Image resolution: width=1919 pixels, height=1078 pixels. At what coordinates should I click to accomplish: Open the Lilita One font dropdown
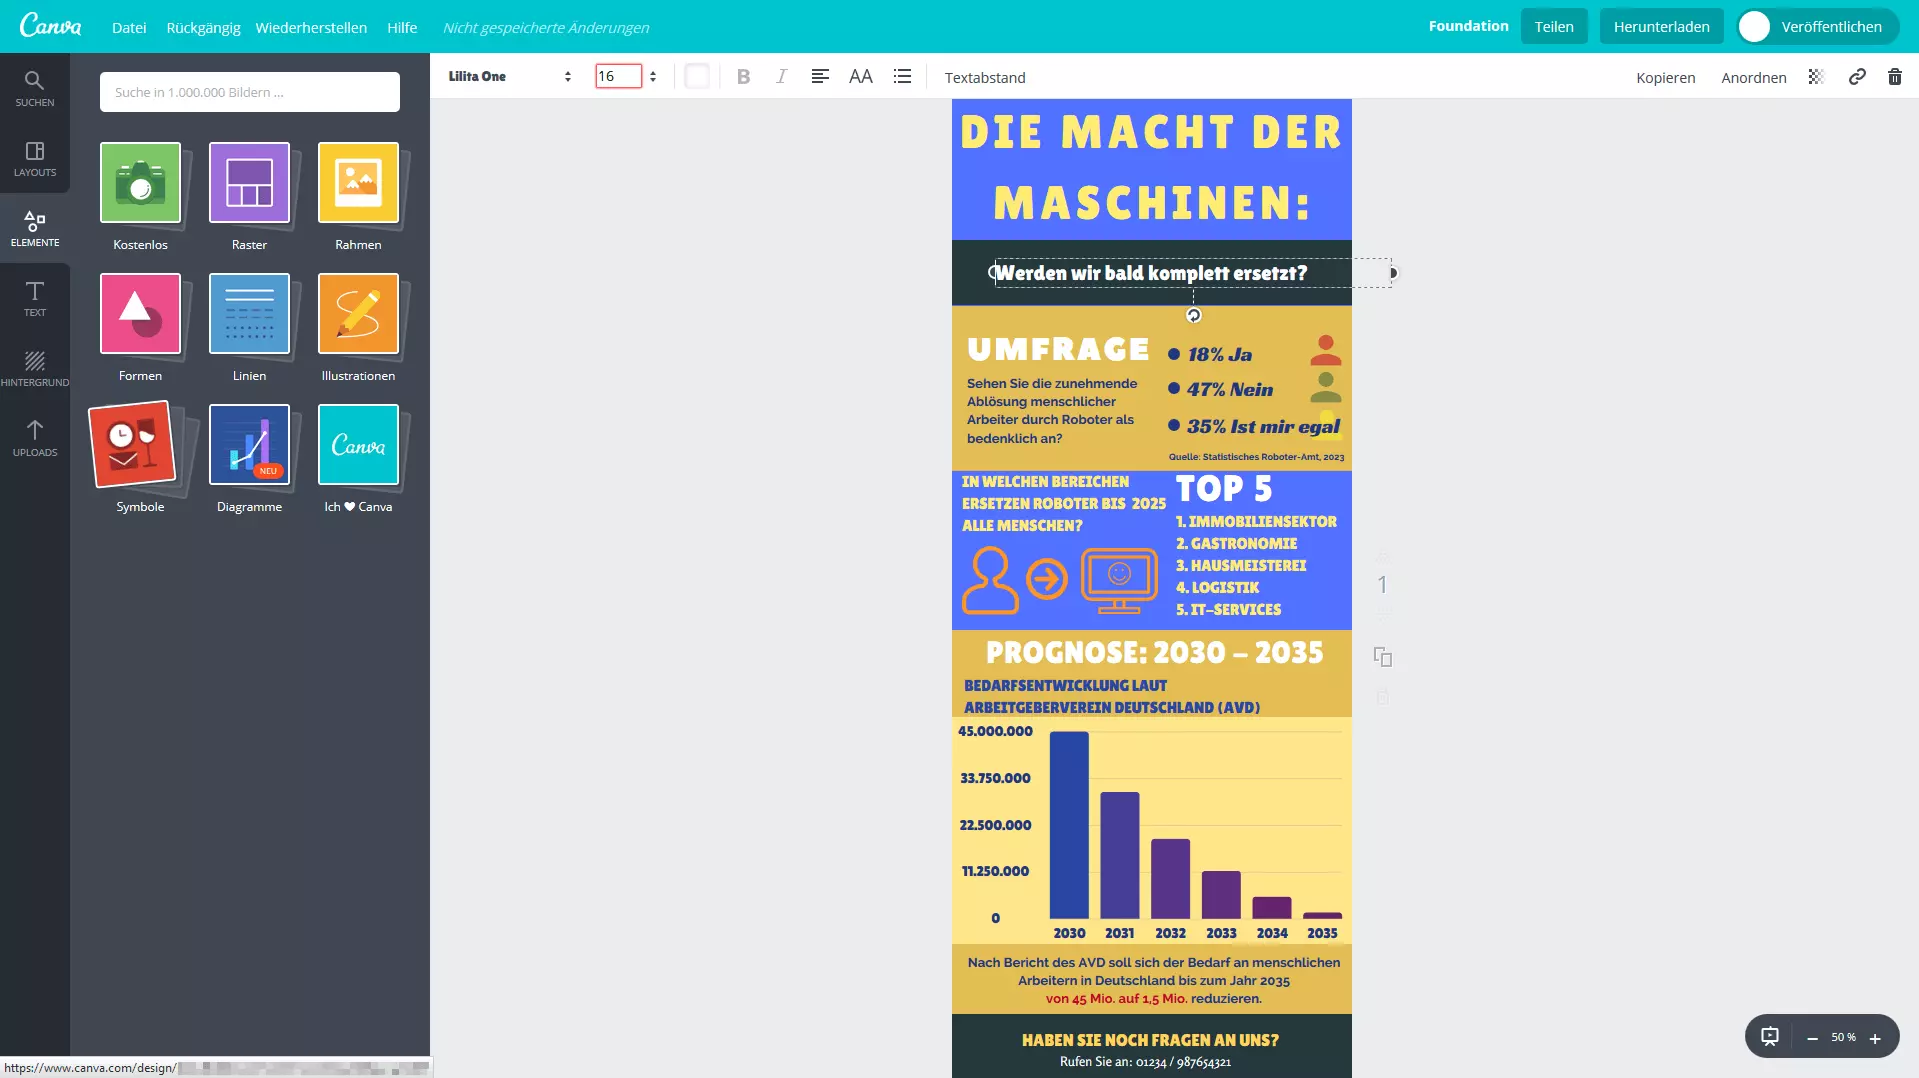(509, 76)
